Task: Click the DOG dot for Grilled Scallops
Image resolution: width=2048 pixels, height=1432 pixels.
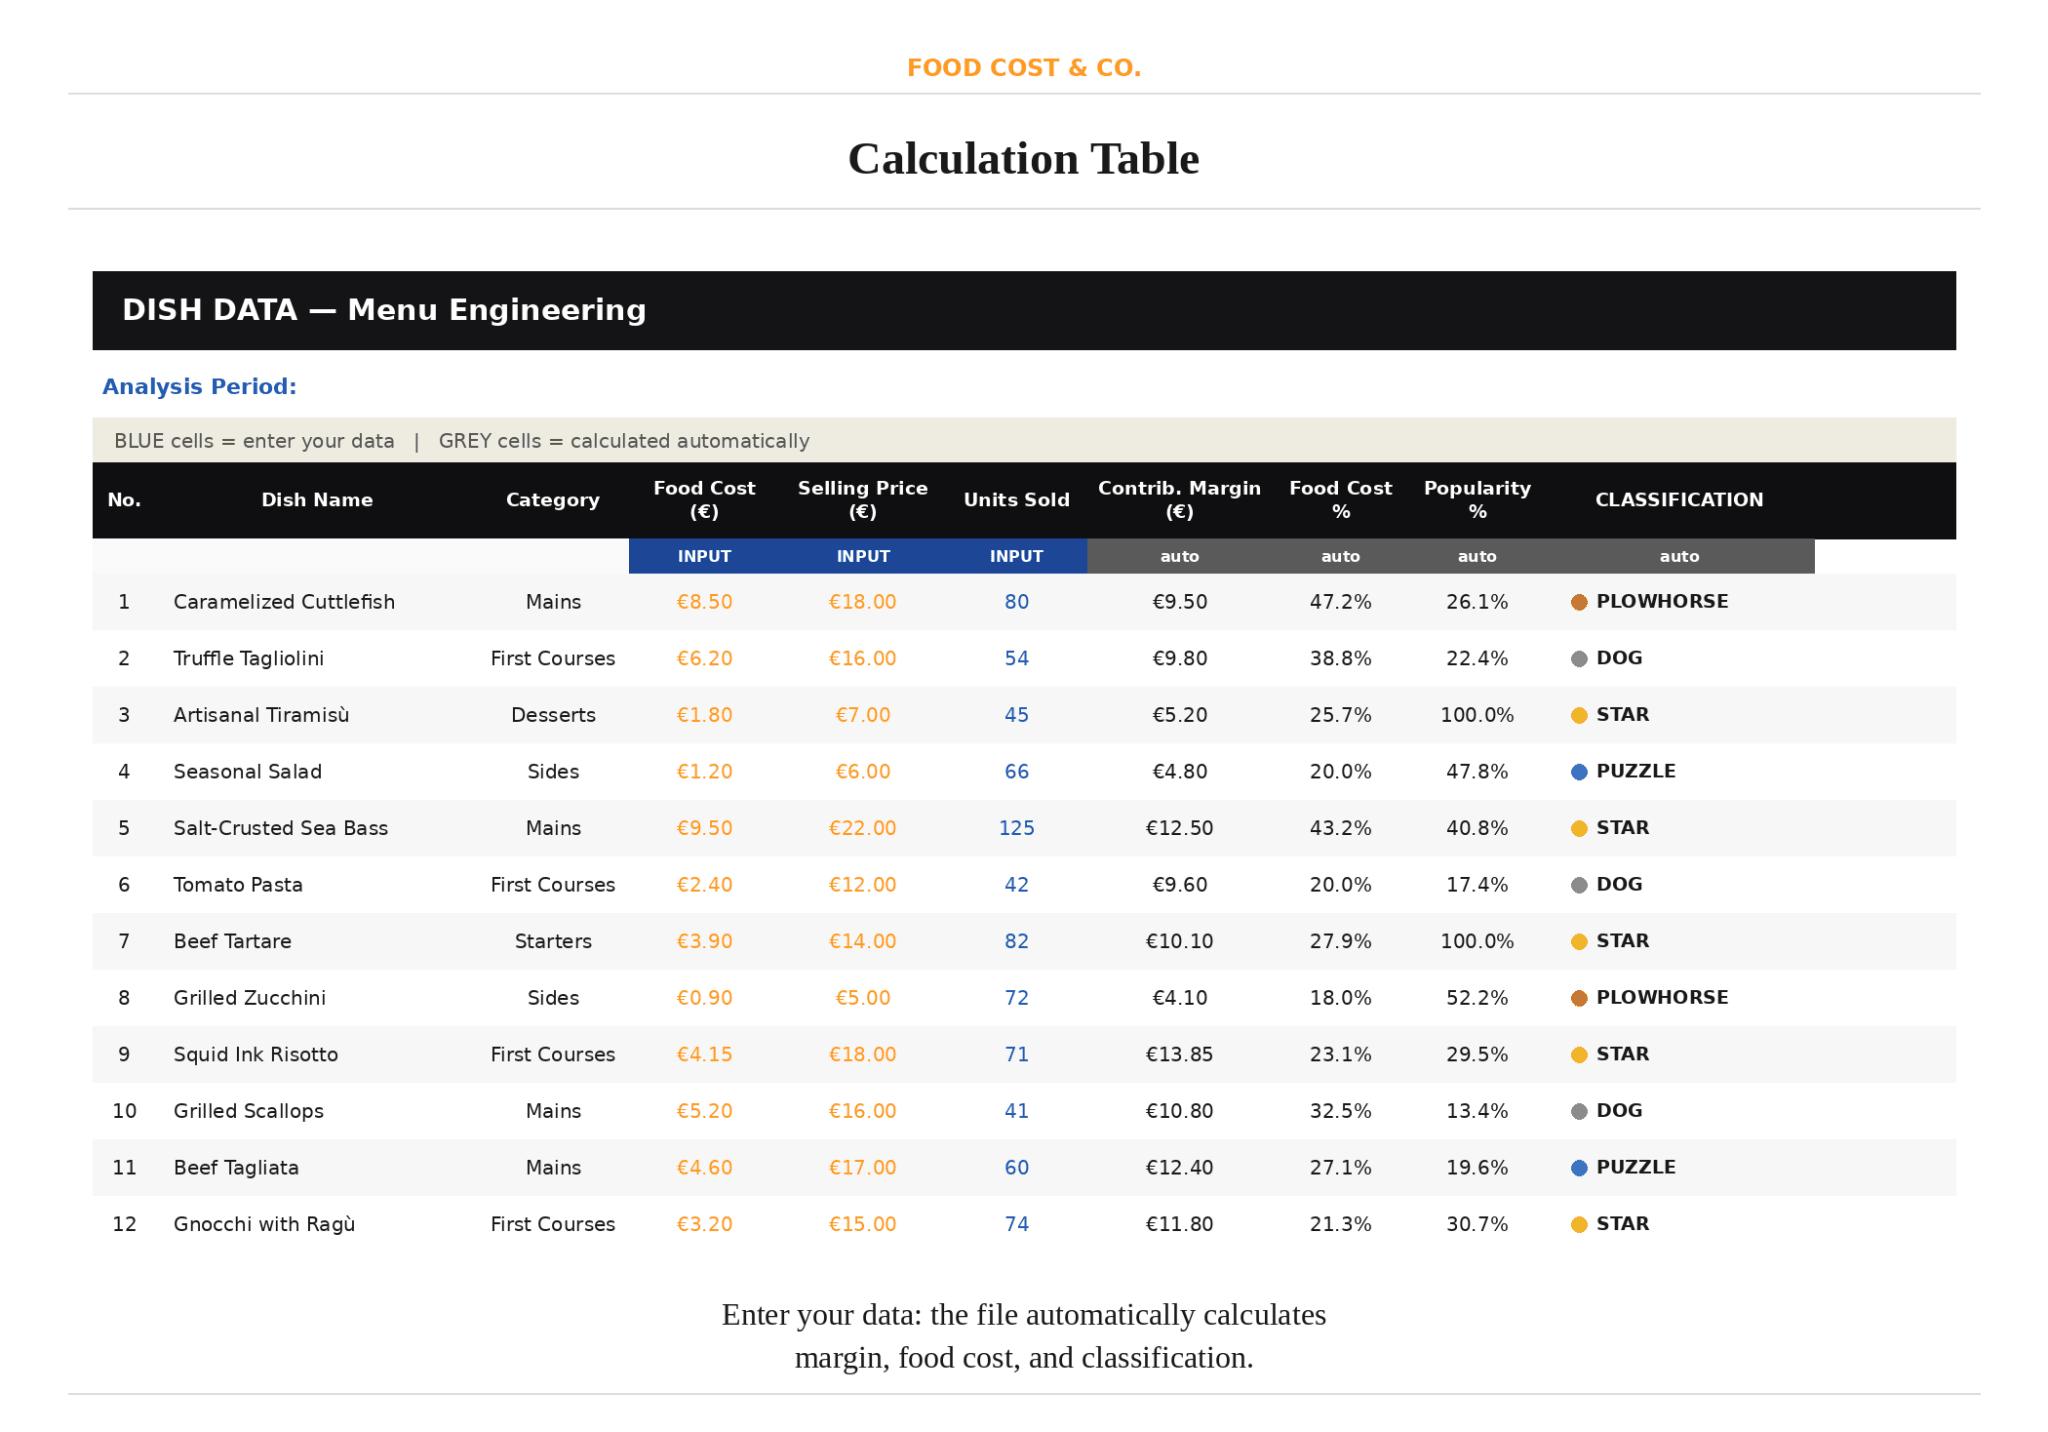Action: [1579, 1111]
